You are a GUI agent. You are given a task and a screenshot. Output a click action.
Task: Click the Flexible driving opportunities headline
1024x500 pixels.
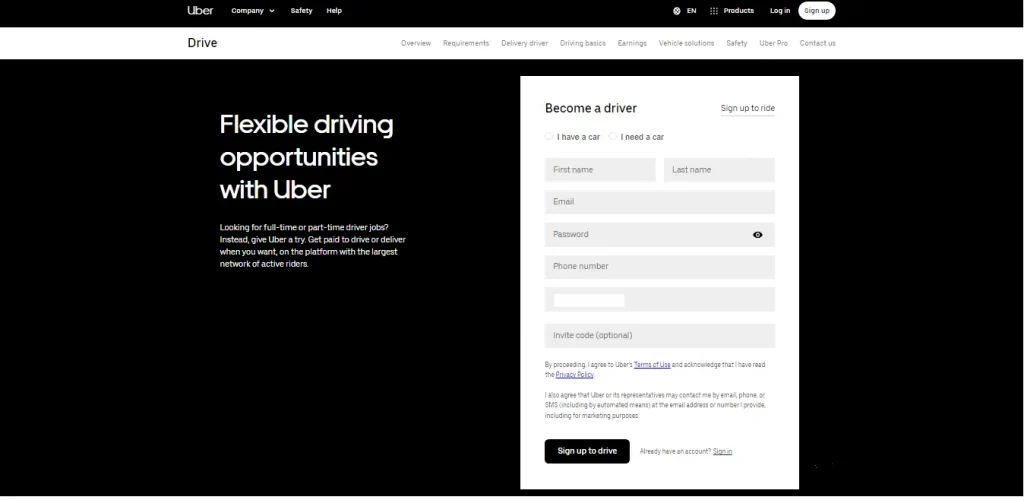coord(307,157)
